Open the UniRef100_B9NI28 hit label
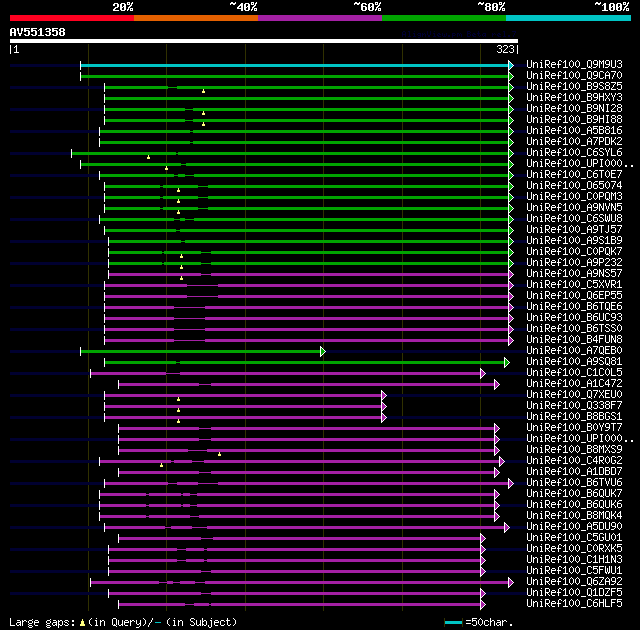 click(574, 109)
